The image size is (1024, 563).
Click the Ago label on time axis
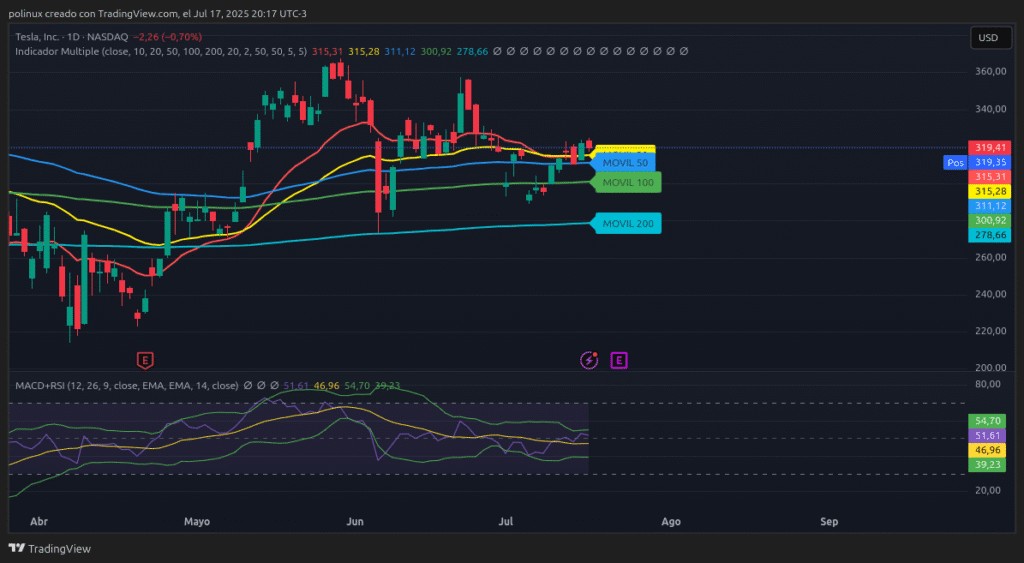click(x=671, y=522)
